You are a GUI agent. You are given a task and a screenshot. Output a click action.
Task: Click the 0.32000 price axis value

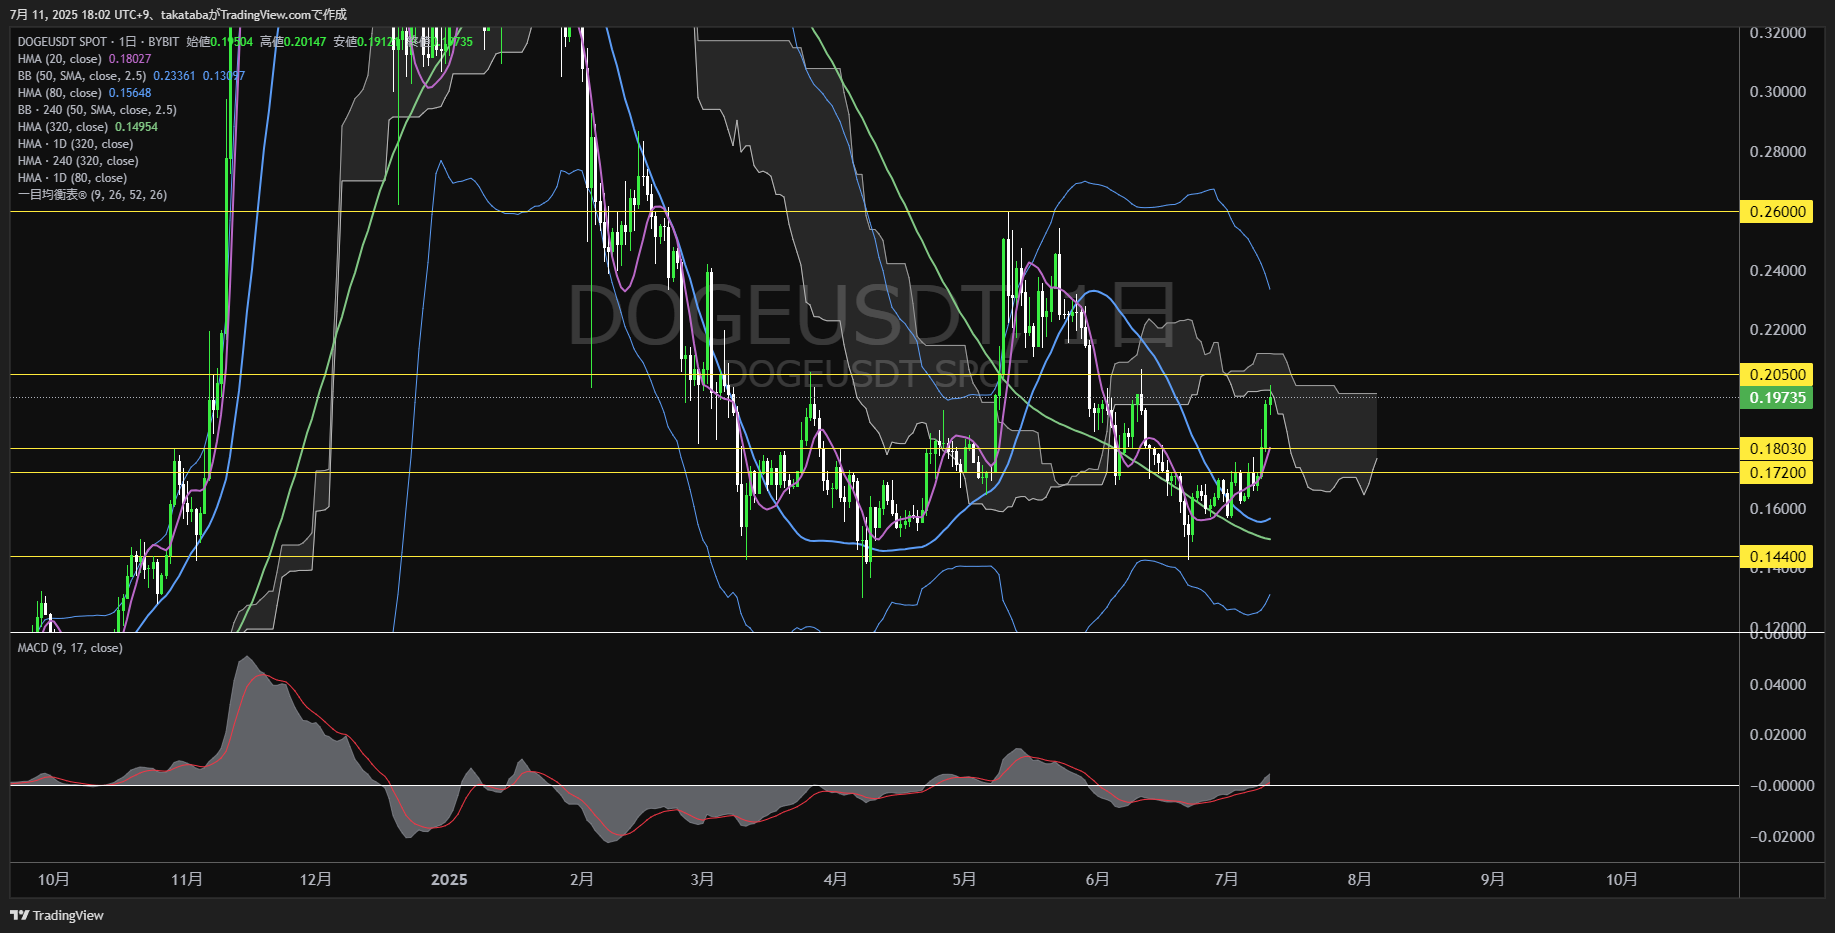pyautogui.click(x=1777, y=33)
